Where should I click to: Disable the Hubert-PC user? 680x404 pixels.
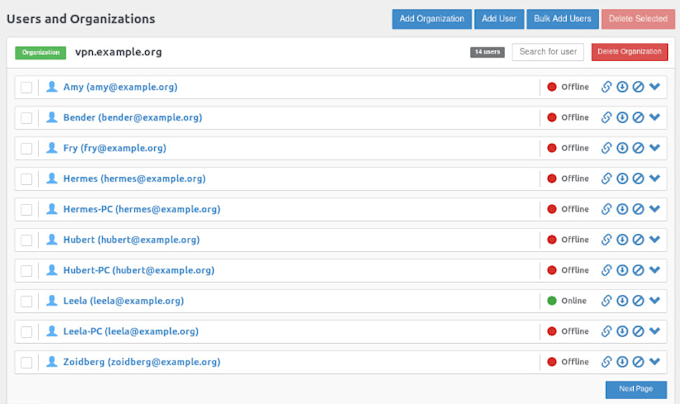638,270
